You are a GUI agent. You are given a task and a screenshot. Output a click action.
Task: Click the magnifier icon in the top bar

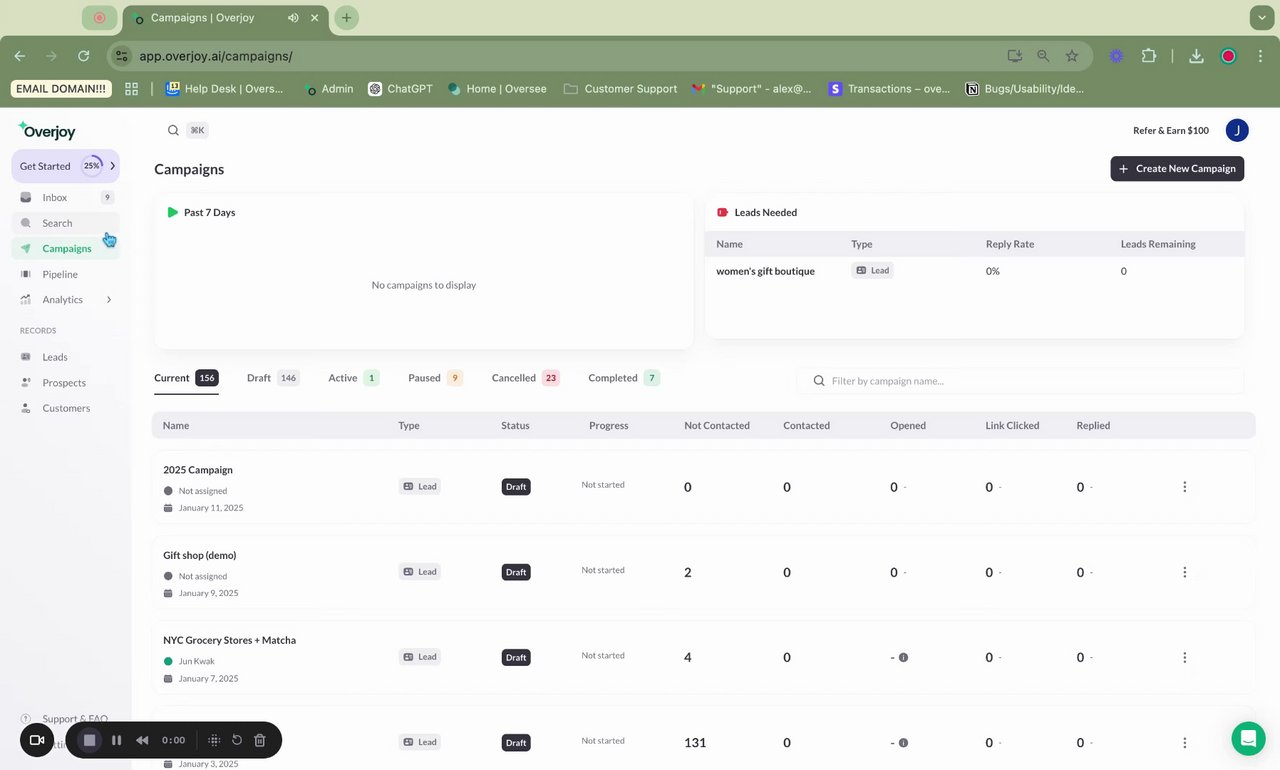(173, 130)
